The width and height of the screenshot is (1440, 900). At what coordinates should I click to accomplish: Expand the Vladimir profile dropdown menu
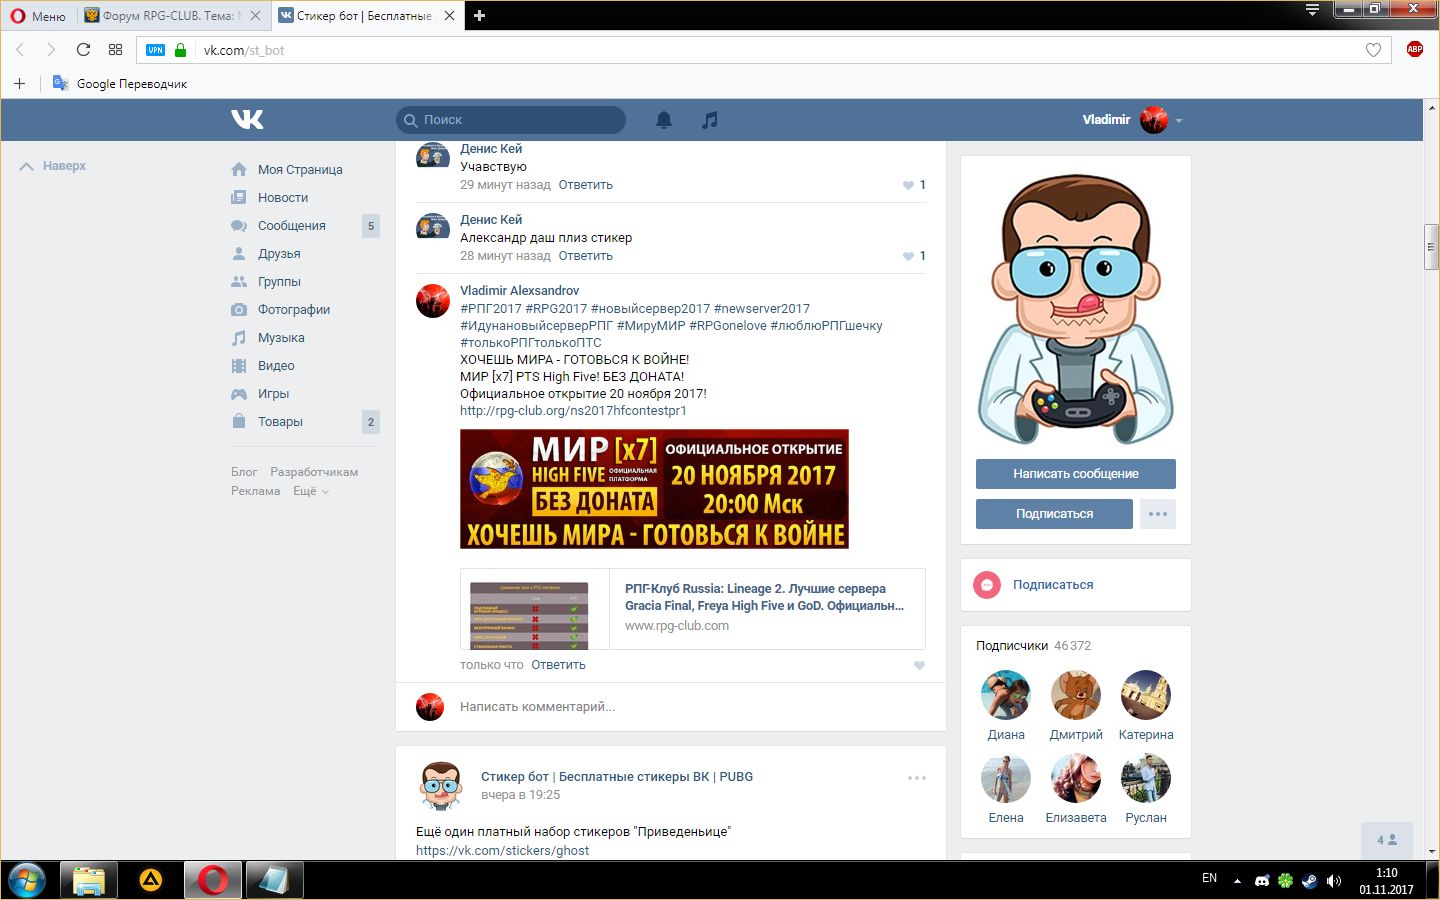click(1179, 121)
